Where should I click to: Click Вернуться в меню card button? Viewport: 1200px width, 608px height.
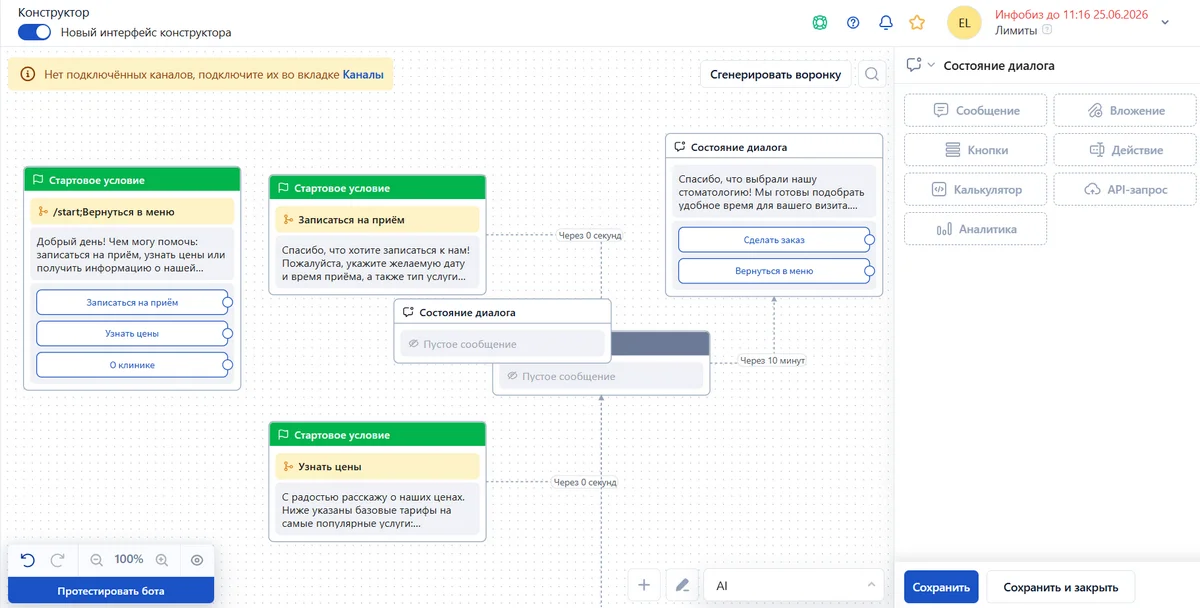coord(774,271)
